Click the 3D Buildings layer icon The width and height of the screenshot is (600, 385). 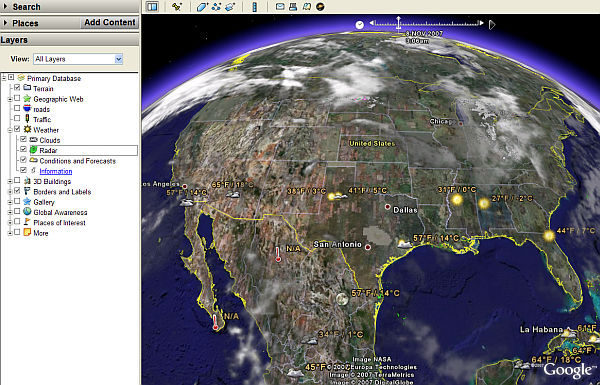point(27,181)
